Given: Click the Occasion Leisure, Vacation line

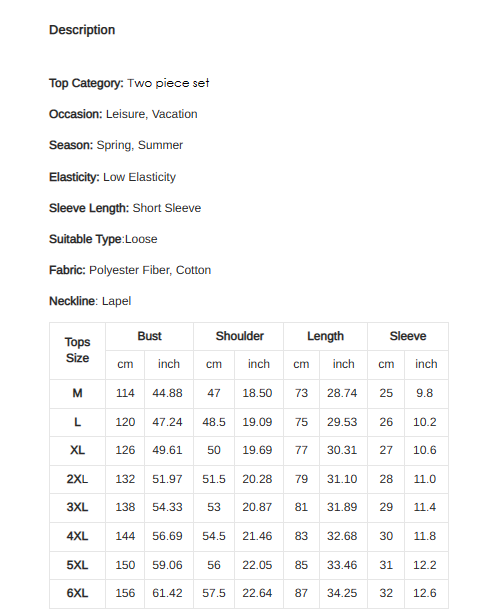Looking at the screenshot, I should (123, 114).
